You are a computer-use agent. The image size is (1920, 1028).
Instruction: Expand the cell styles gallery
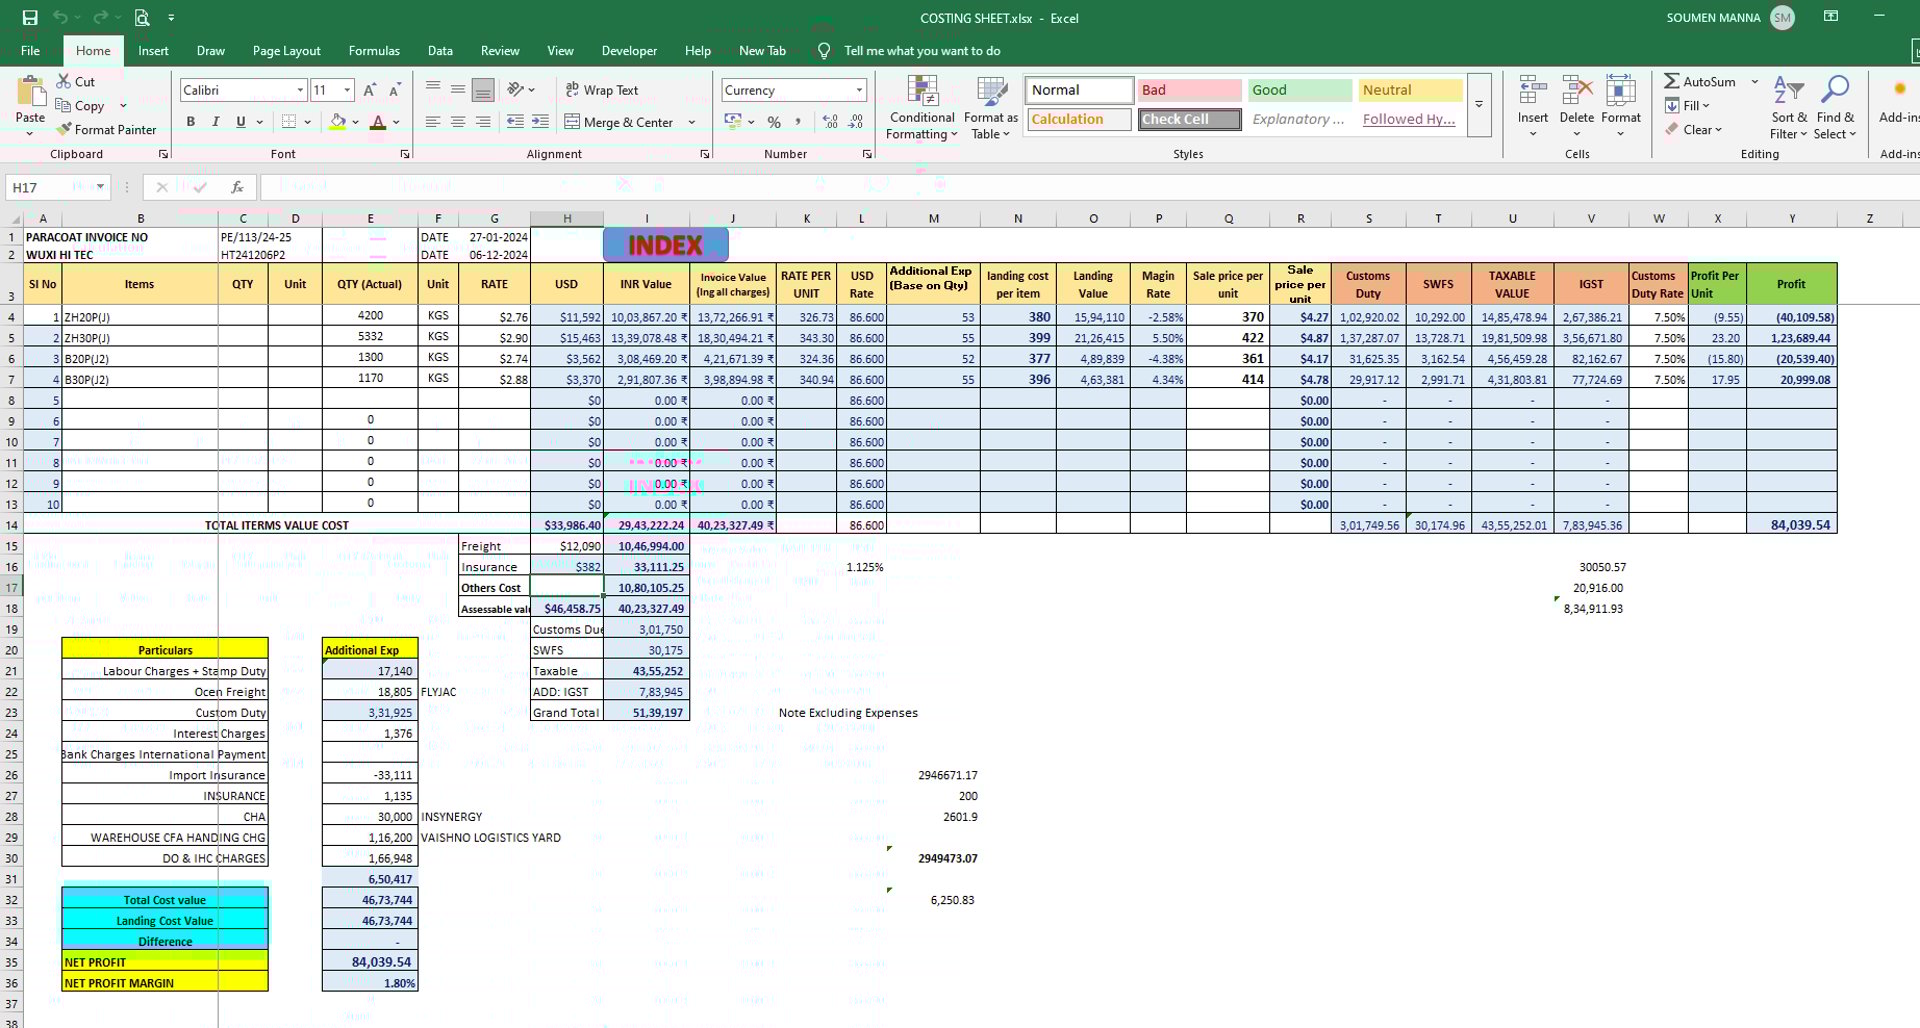(1479, 104)
